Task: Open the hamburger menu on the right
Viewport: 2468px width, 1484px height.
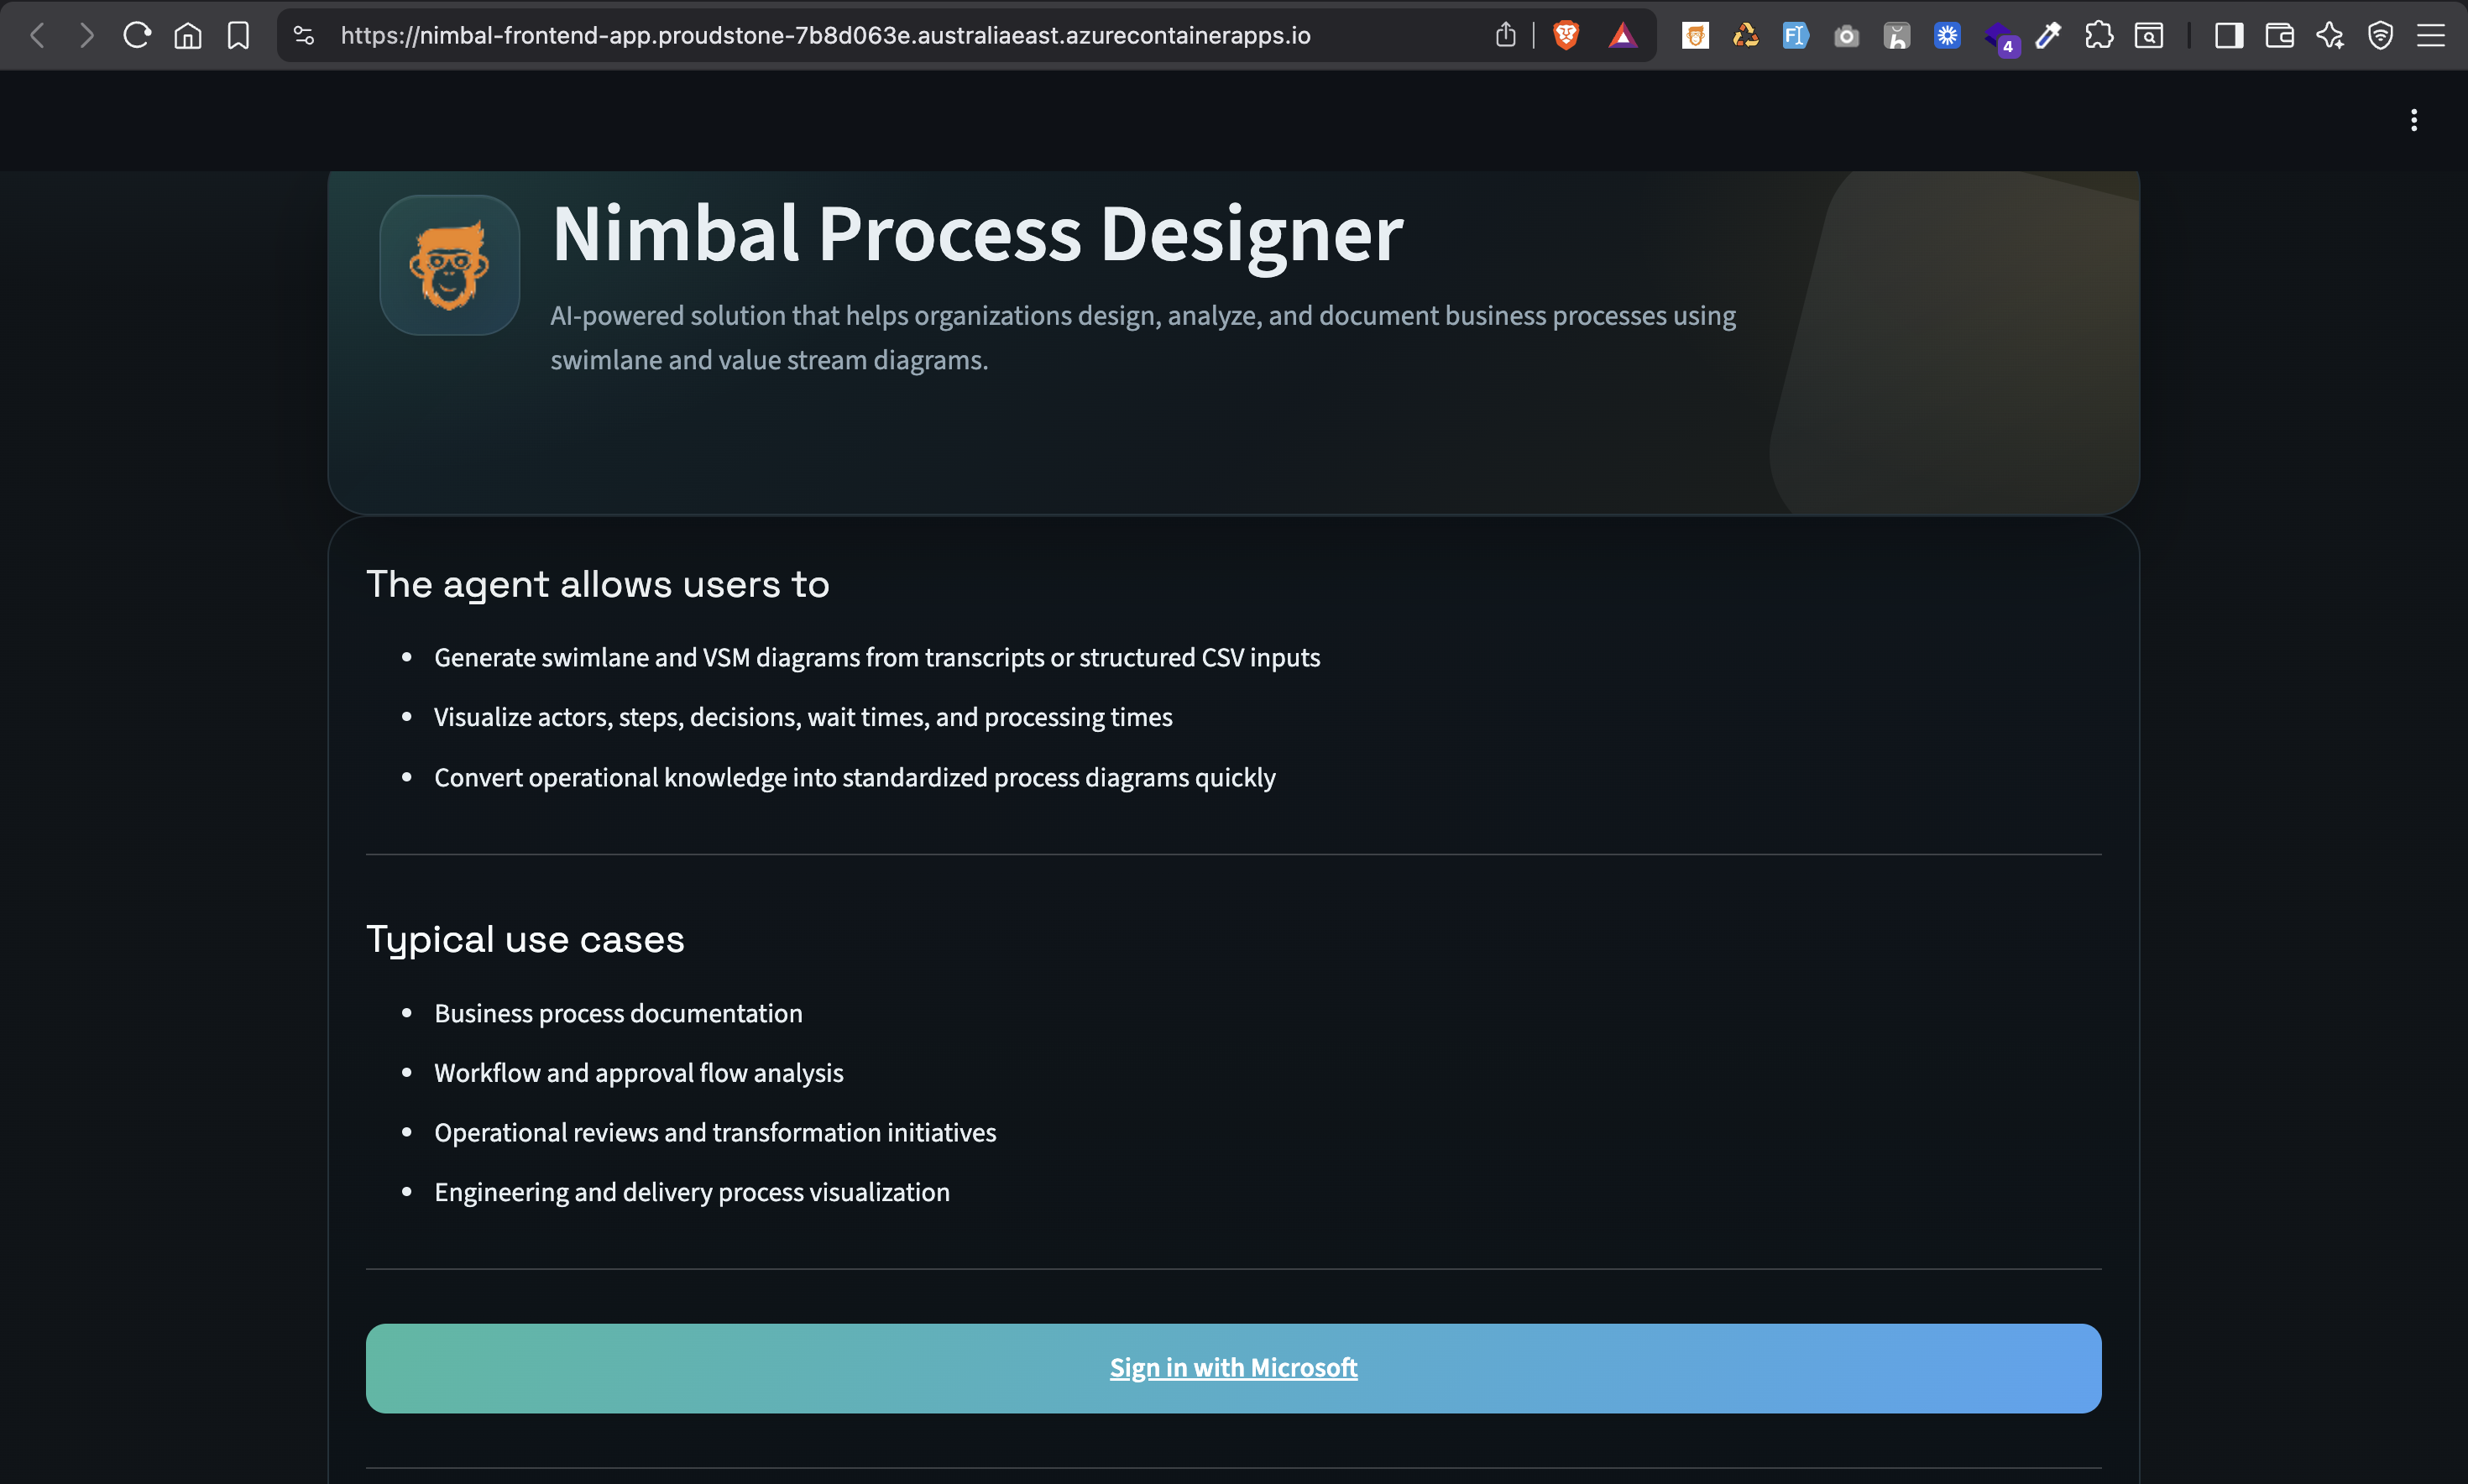Action: pyautogui.click(x=2432, y=35)
